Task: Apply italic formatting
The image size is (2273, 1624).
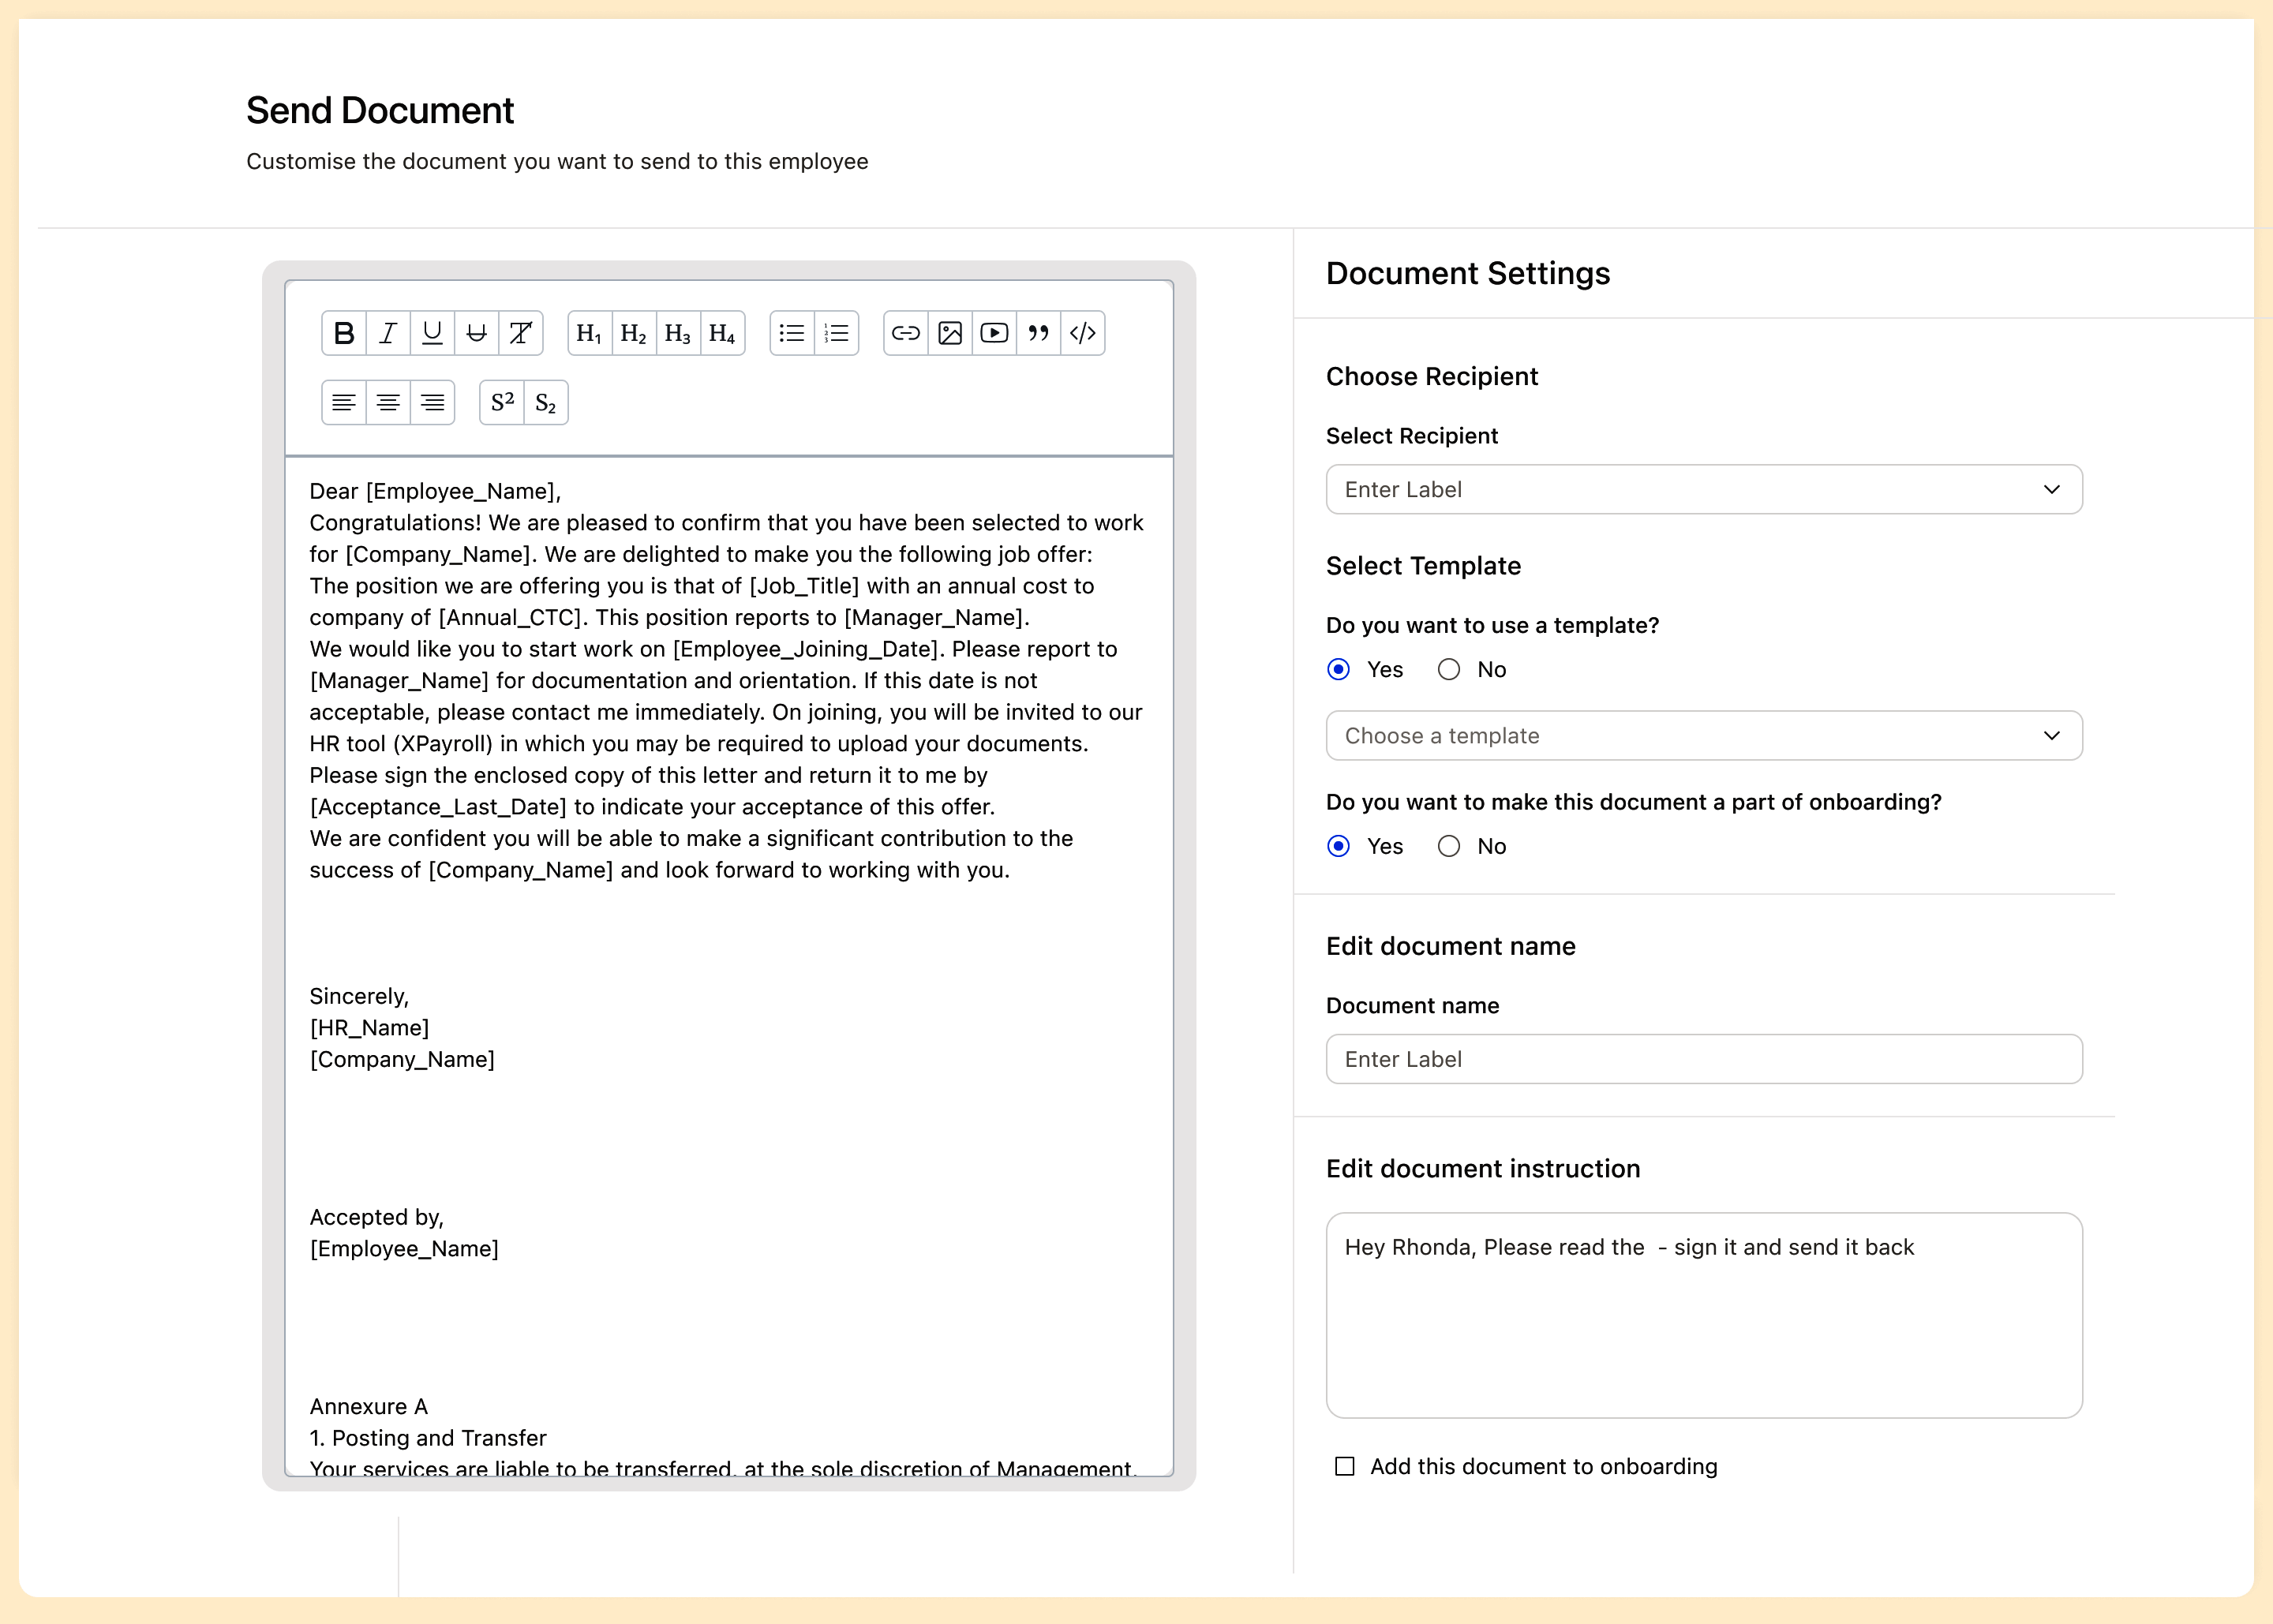Action: pos(388,333)
